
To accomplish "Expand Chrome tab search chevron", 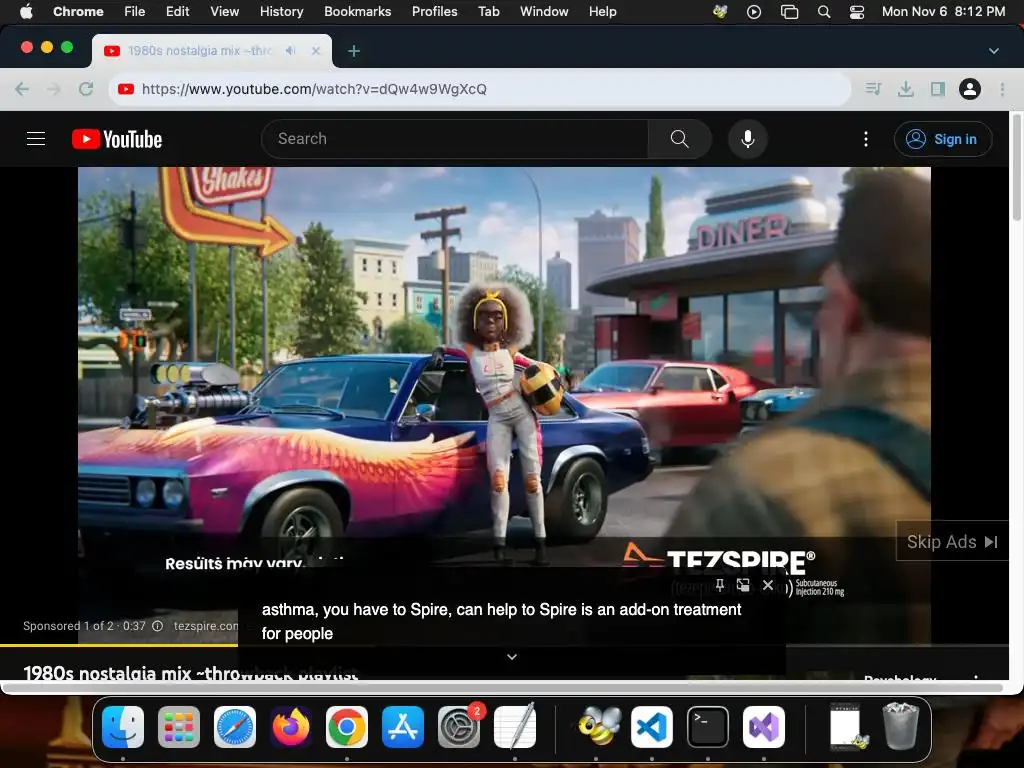I will (x=993, y=51).
